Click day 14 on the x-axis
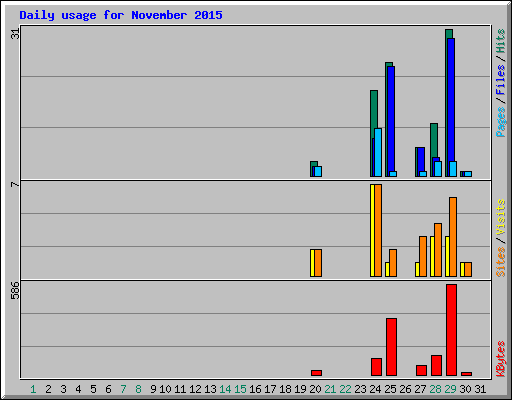The width and height of the screenshot is (512, 400). tap(225, 389)
